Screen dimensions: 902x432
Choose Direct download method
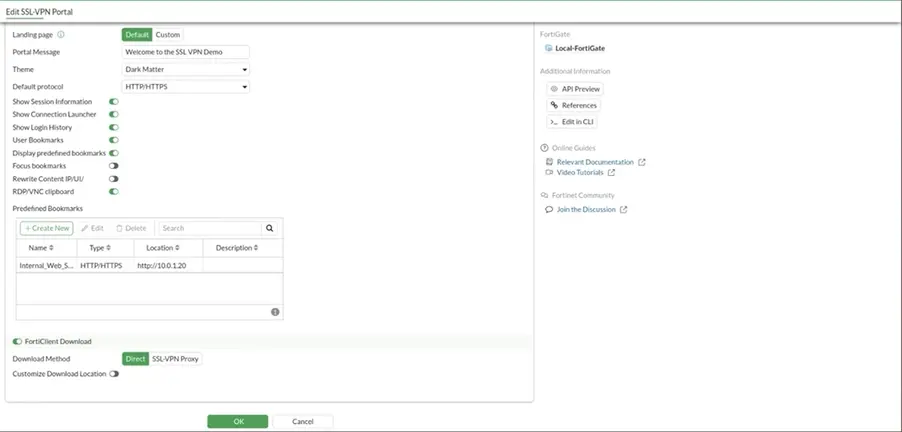click(x=136, y=359)
